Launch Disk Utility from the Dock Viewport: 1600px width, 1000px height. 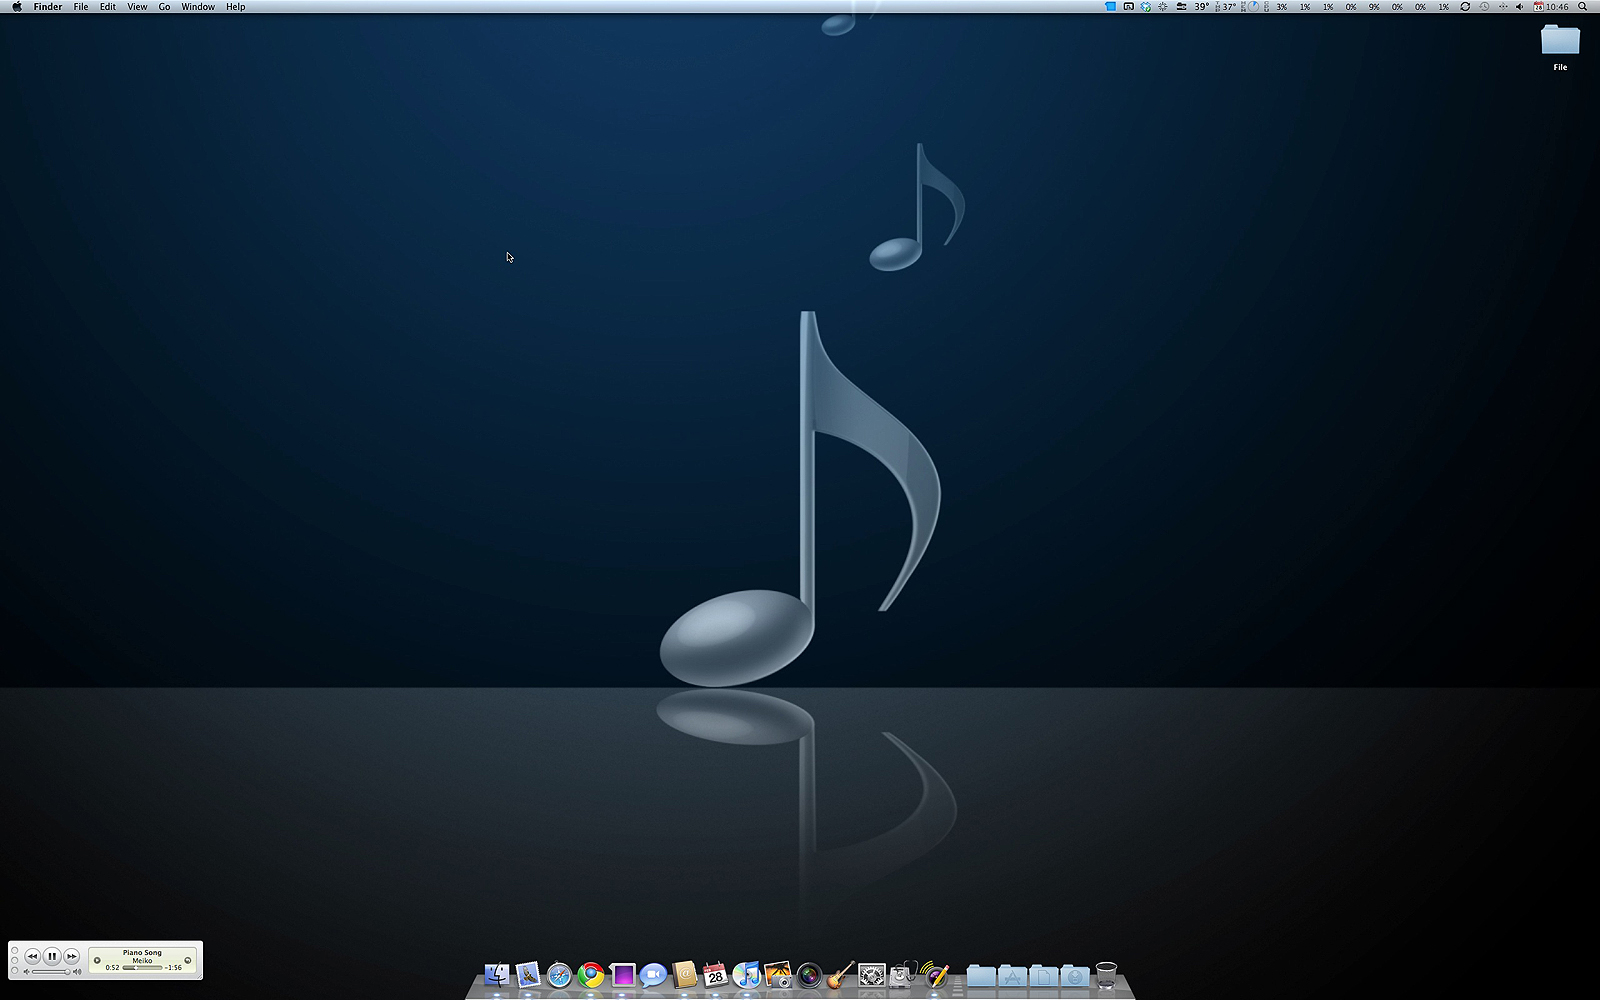(x=903, y=975)
